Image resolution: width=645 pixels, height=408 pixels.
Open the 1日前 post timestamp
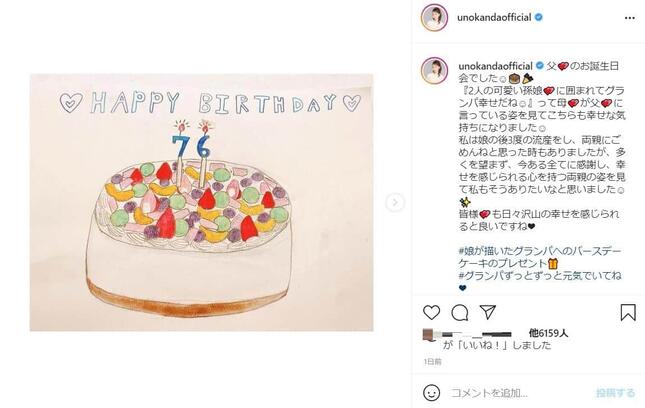433,362
